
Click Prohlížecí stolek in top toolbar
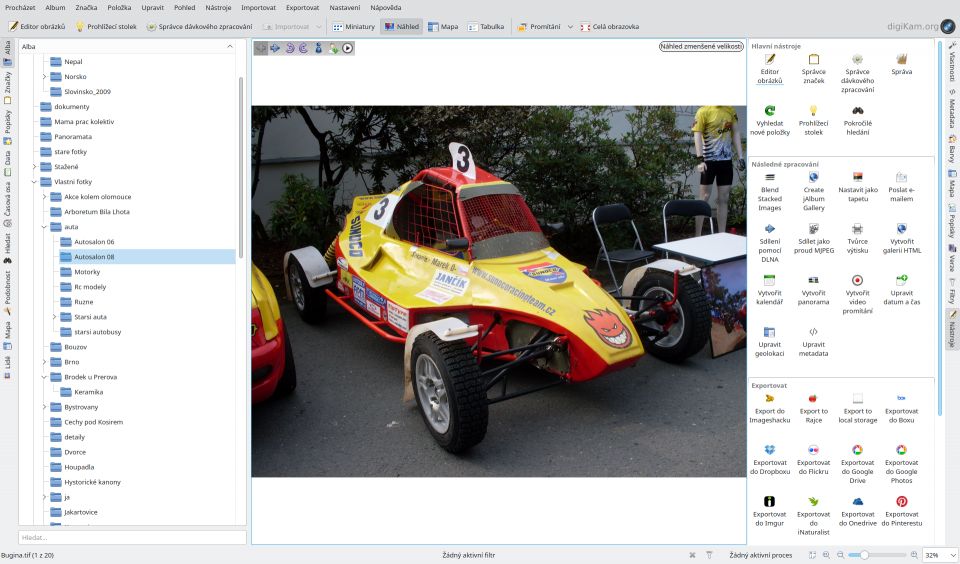[x=106, y=26]
